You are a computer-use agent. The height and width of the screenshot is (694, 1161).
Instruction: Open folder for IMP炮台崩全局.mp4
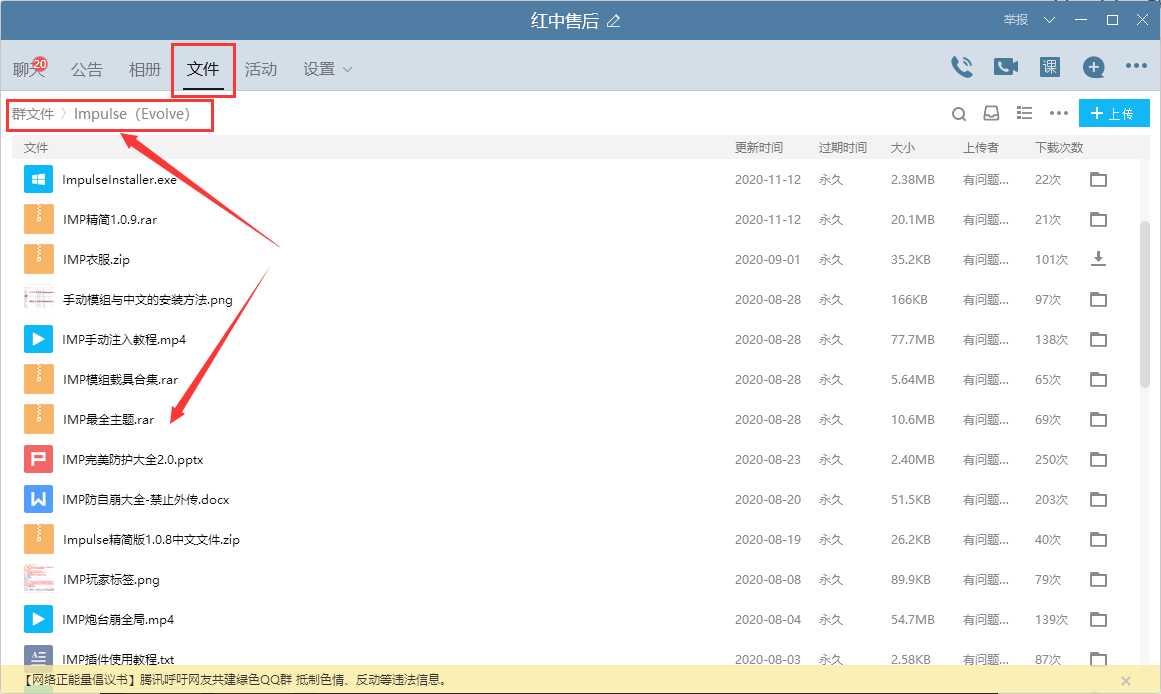point(1098,619)
